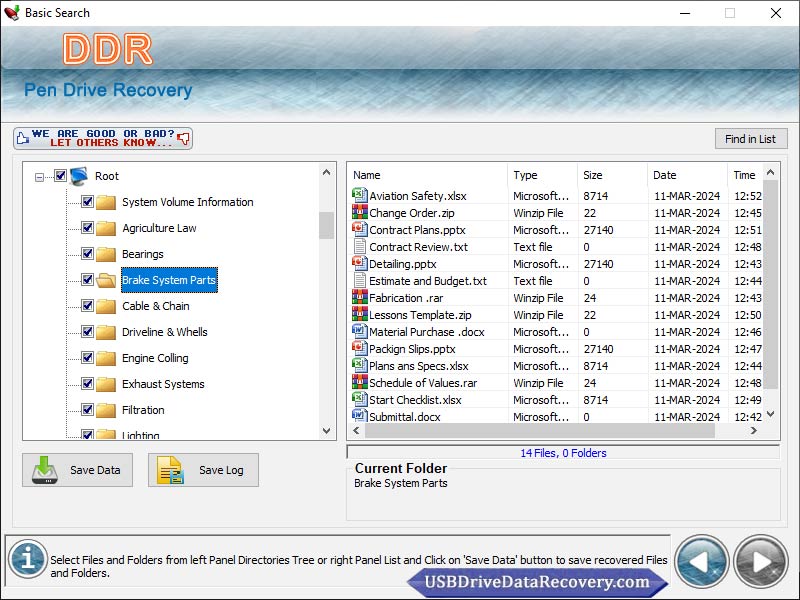This screenshot has height=600, width=800.
Task: Sort file list by Type column
Action: [543, 175]
